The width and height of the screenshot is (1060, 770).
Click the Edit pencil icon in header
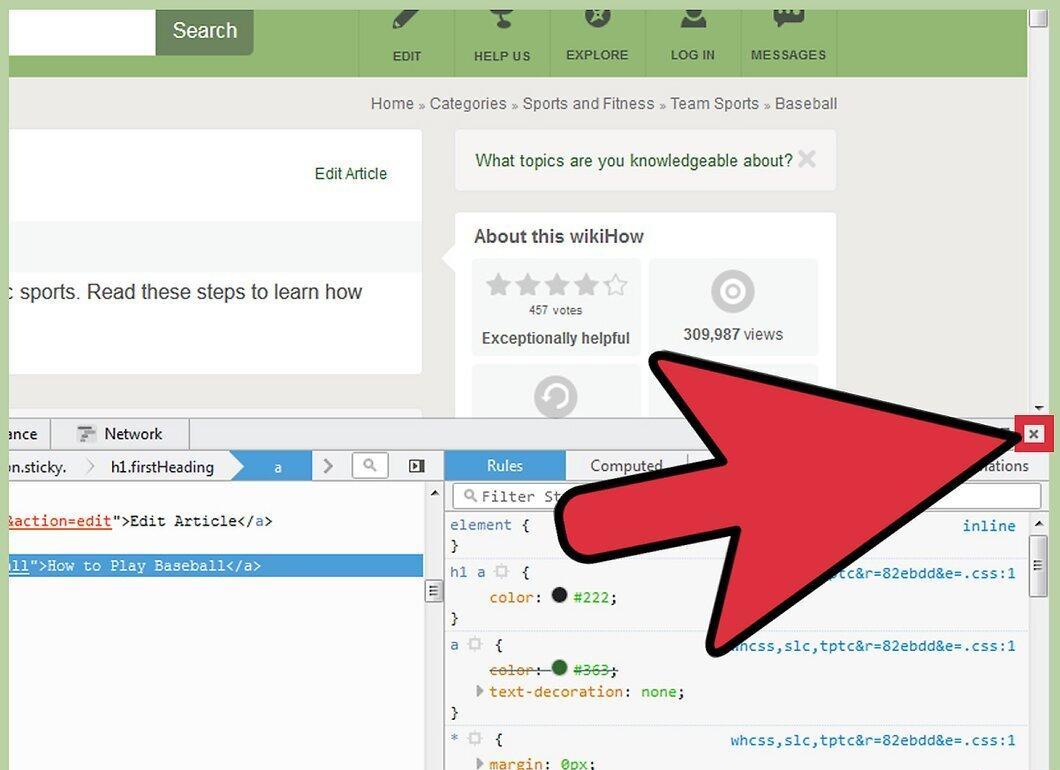coord(406,18)
